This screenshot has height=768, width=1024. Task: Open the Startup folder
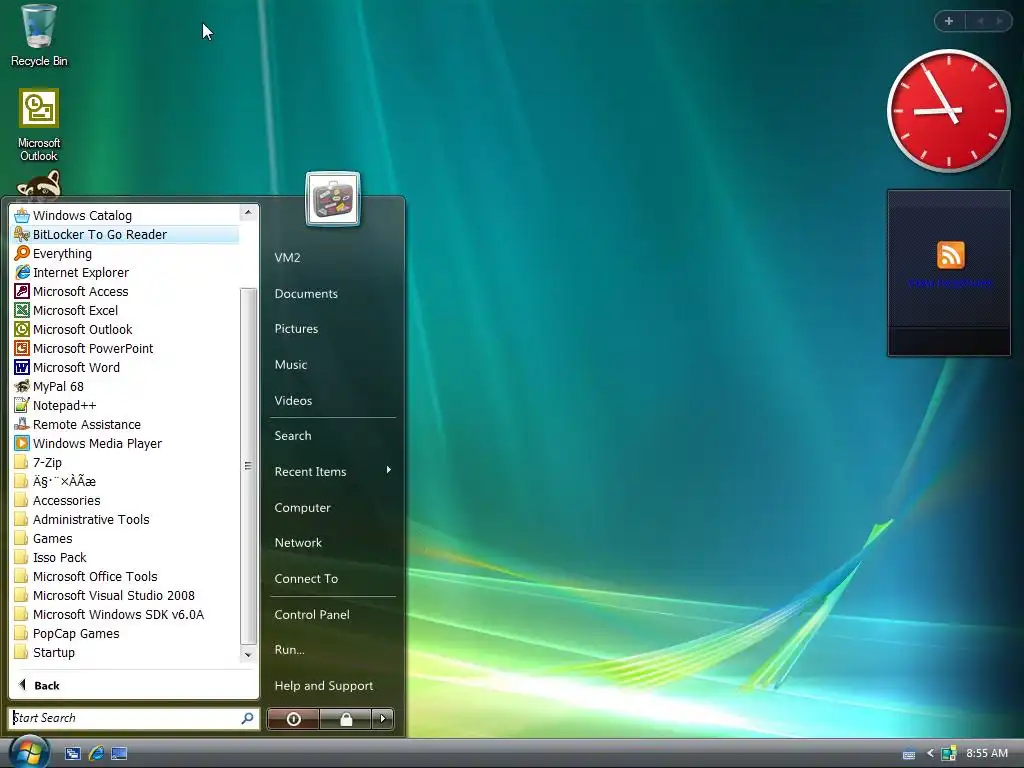click(x=125, y=652)
